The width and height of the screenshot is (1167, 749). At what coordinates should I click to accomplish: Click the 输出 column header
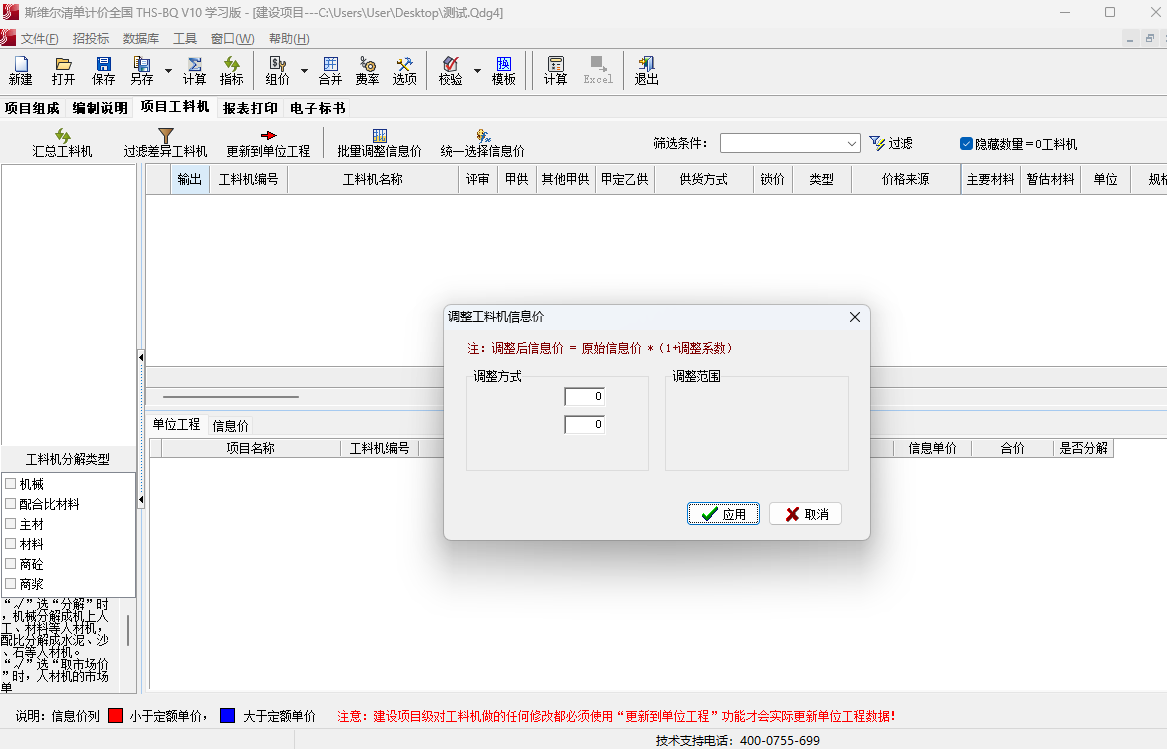[x=190, y=179]
